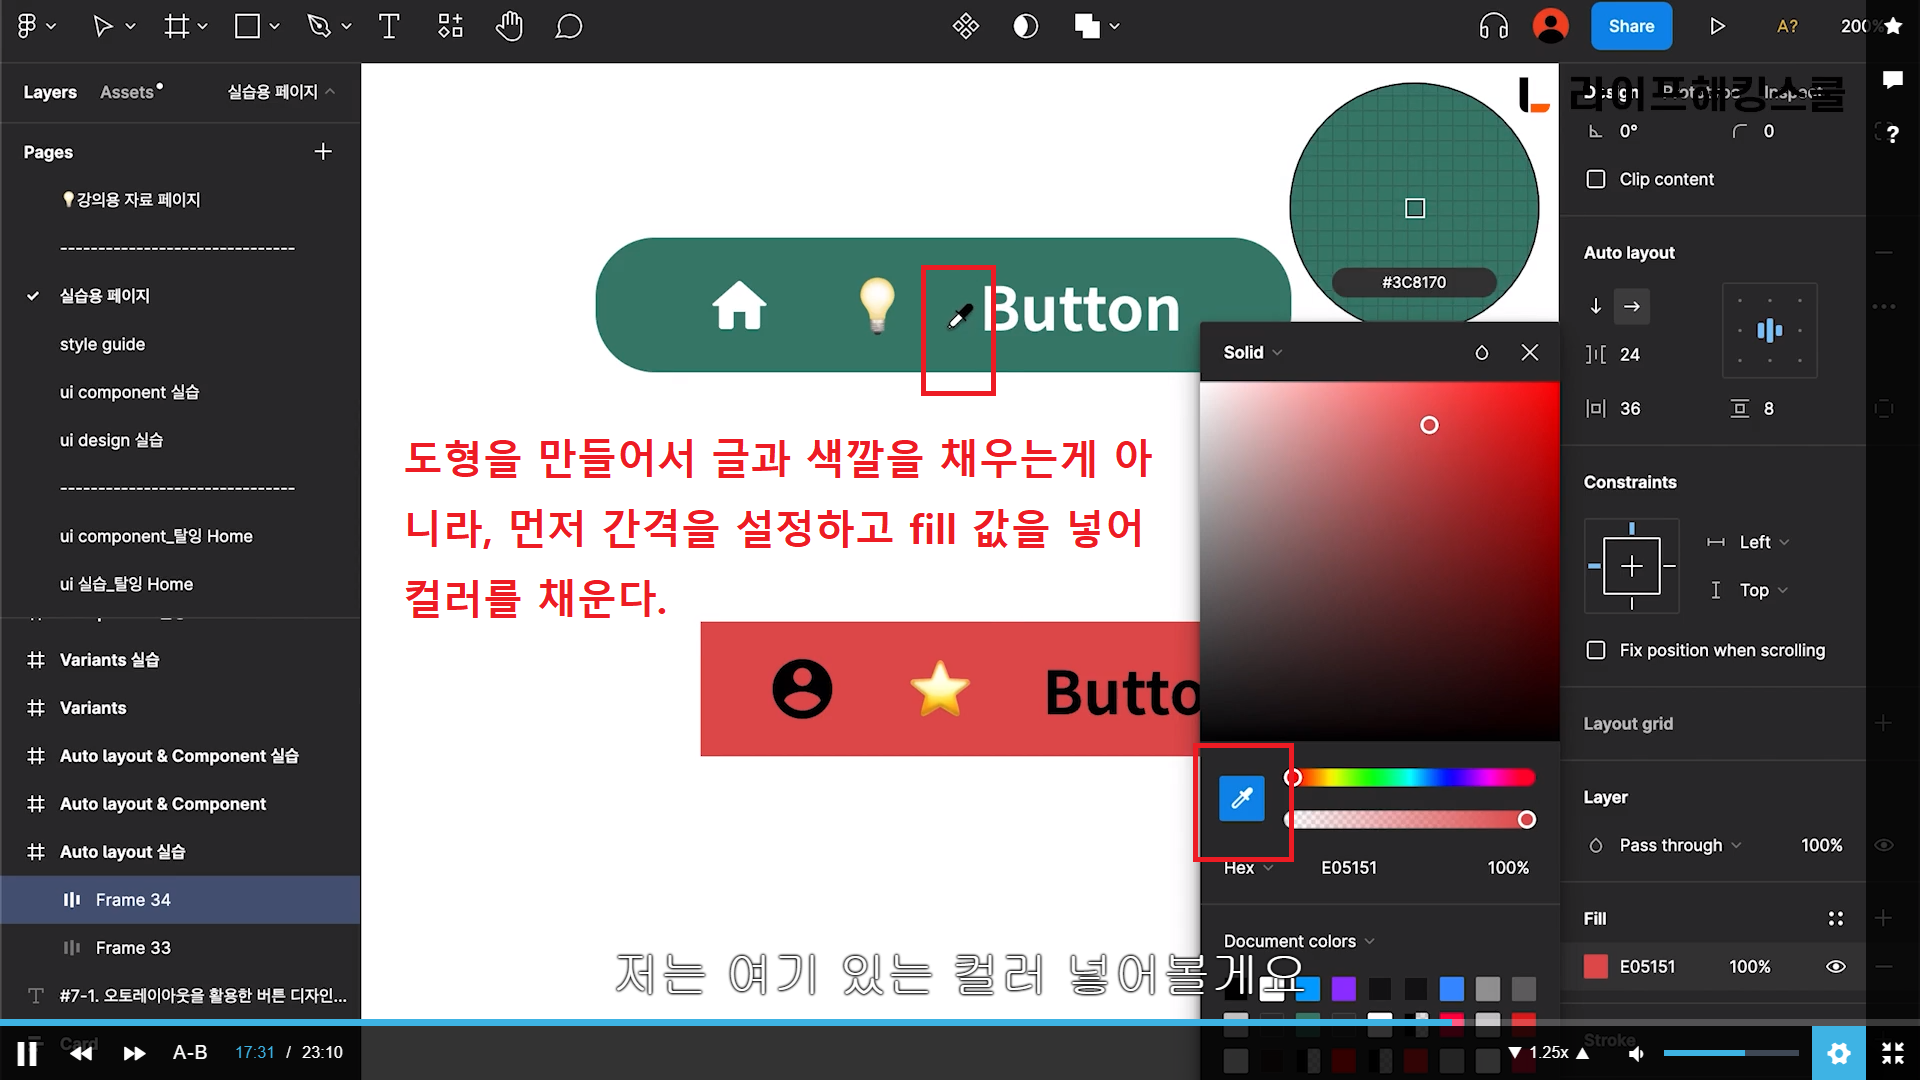Open the style guide page
The image size is (1920, 1080).
click(x=102, y=344)
